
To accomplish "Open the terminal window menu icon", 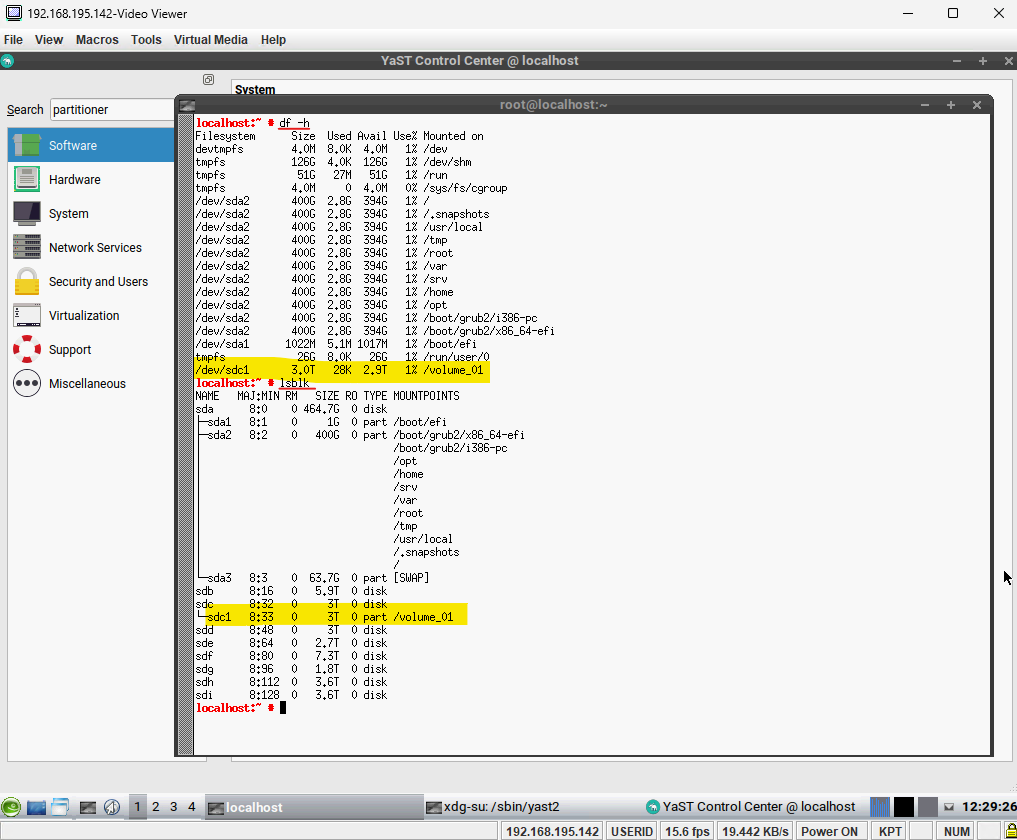I will 187,105.
